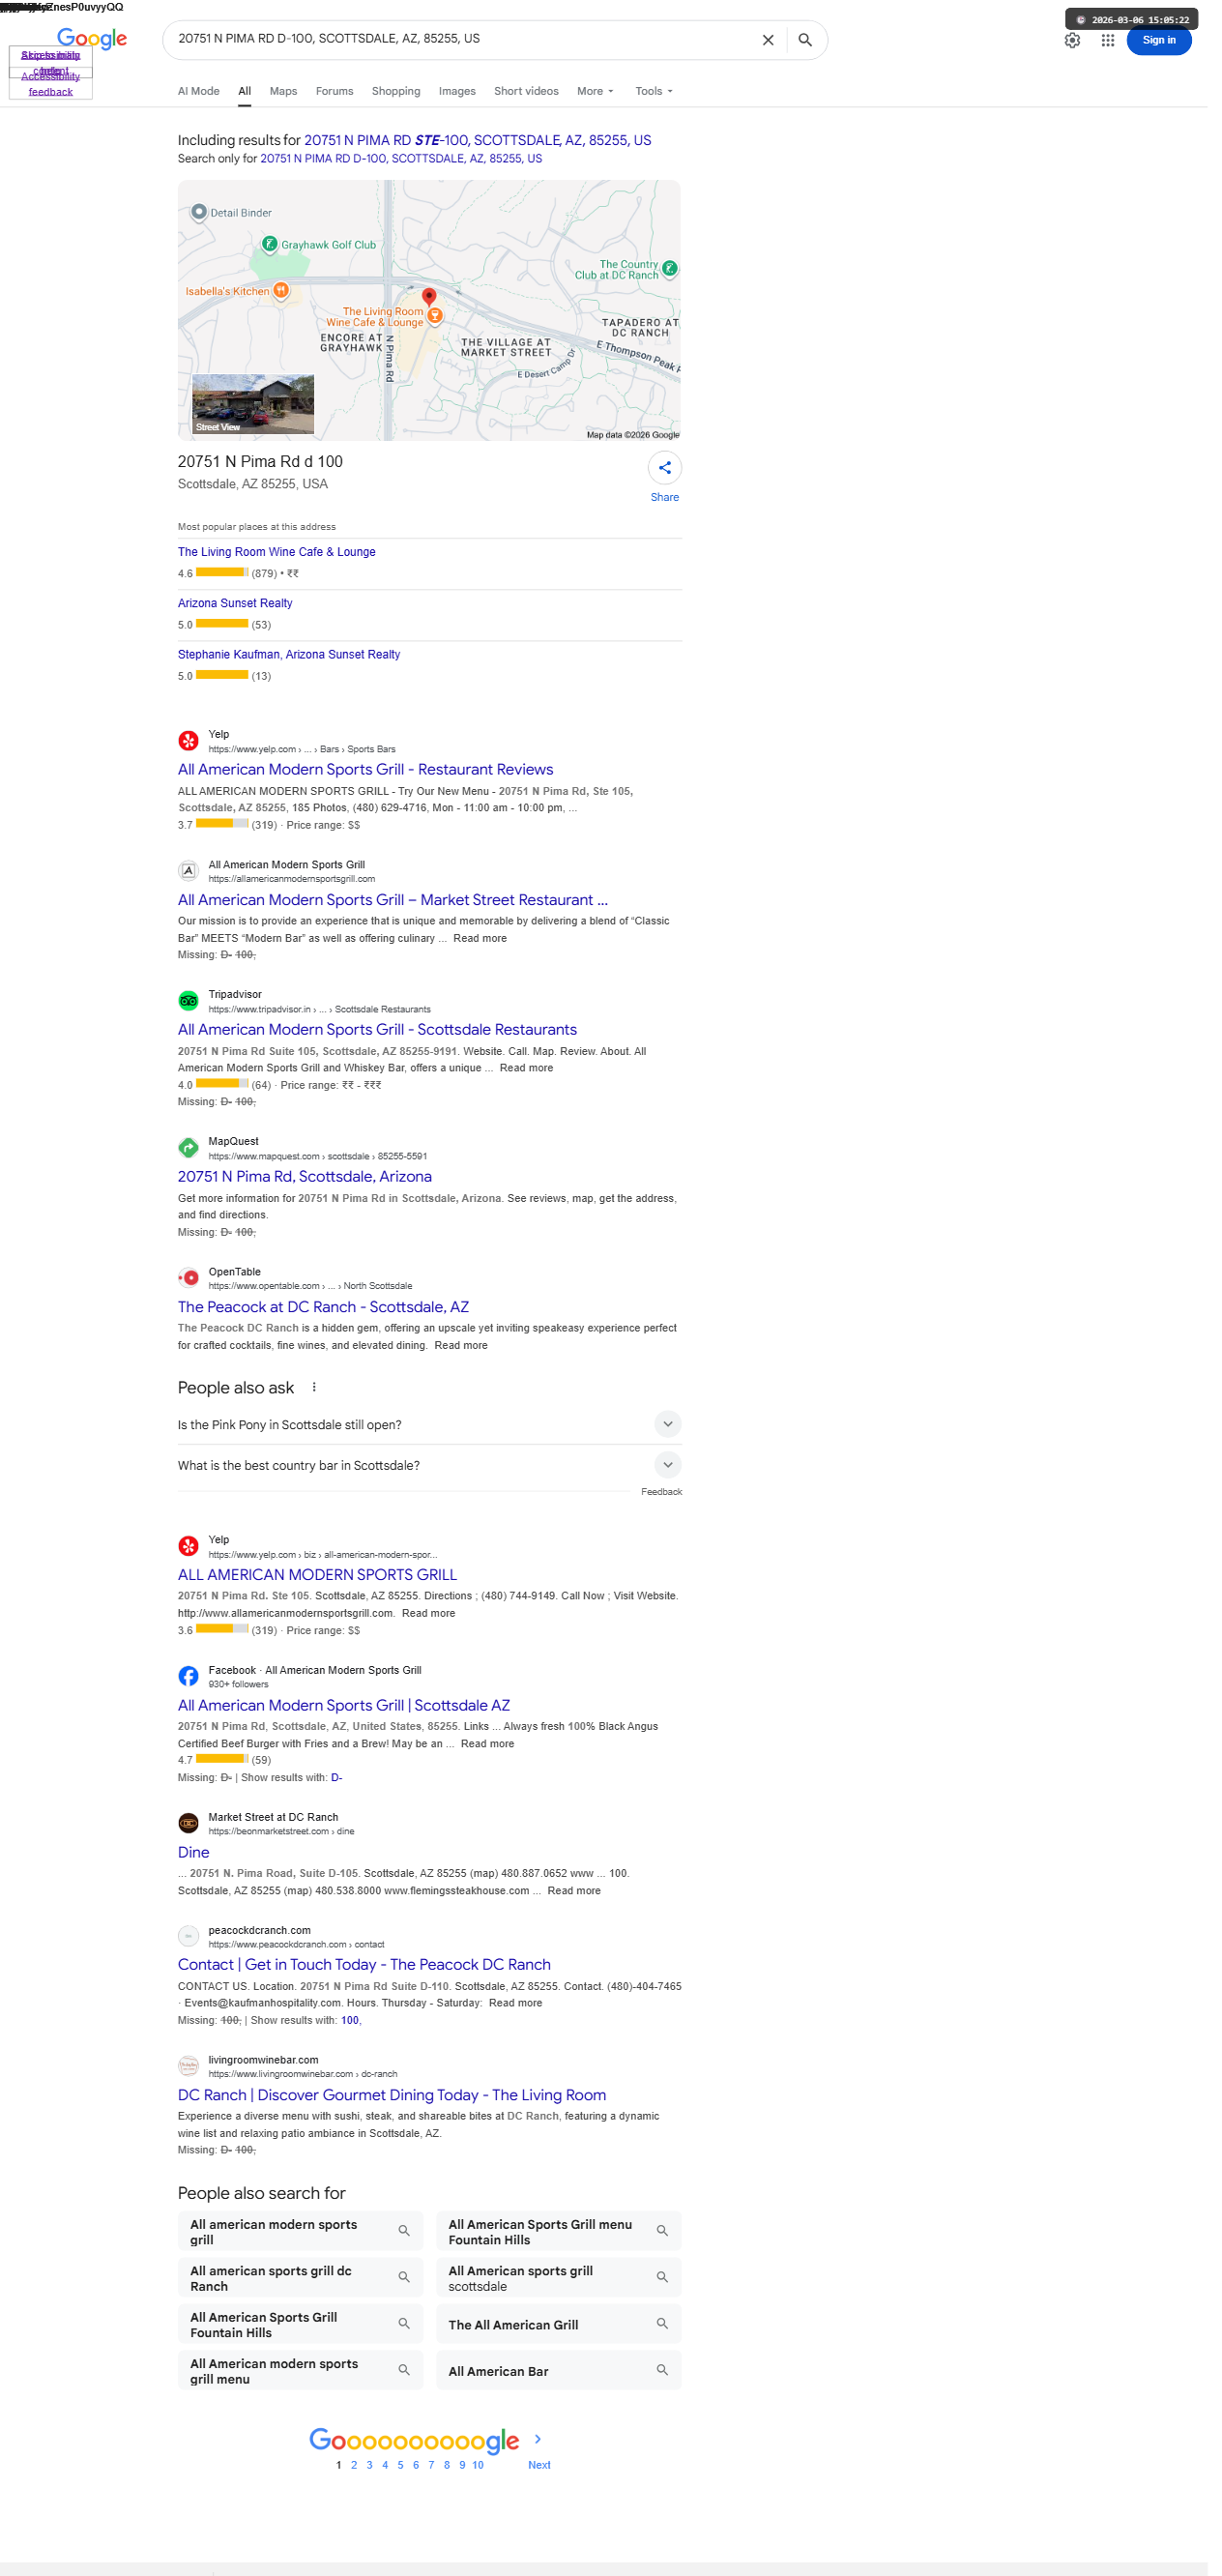The image size is (1222, 2576).
Task: Click 'Read more' on Tripadvisor result
Action: coord(532,1080)
